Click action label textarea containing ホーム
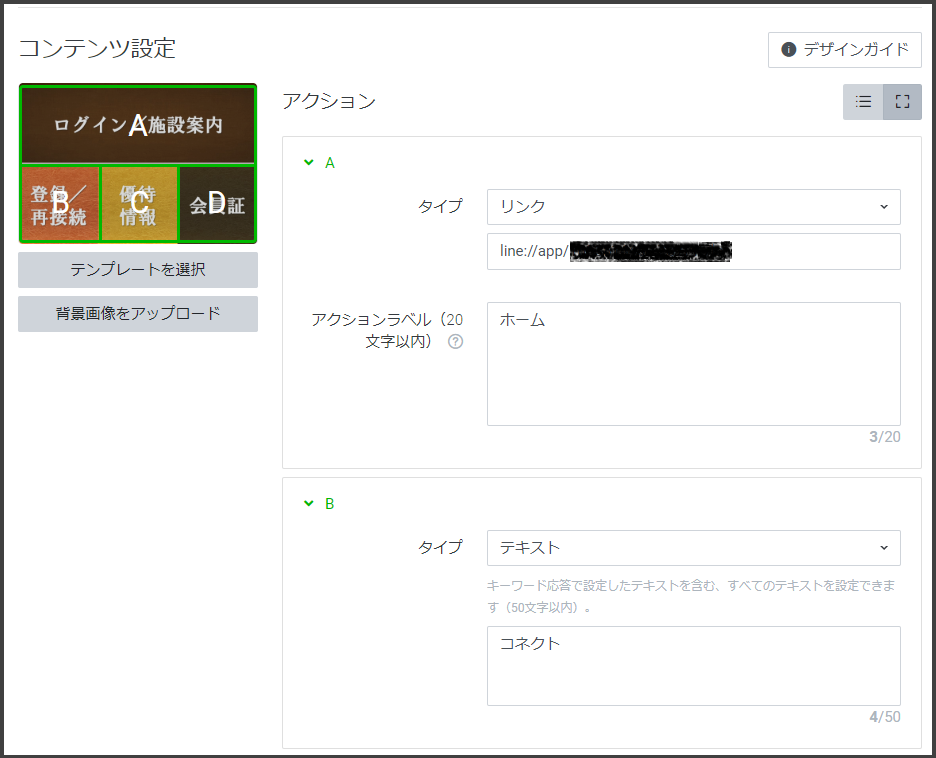Viewport: 936px width, 758px height. coord(693,364)
